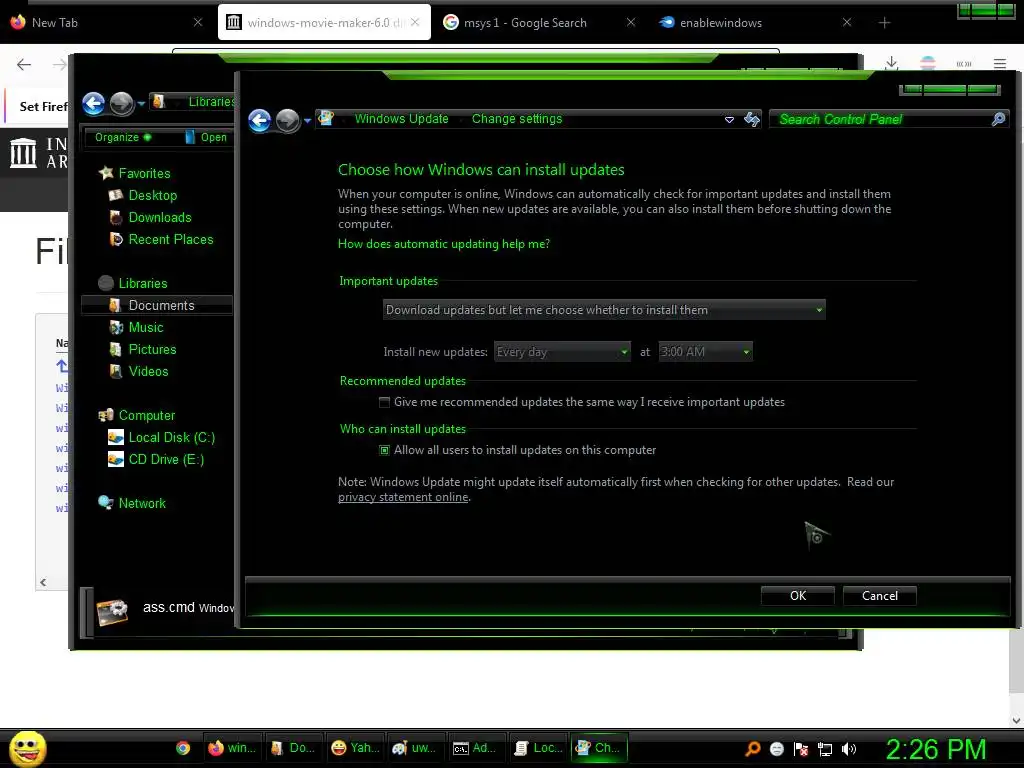The width and height of the screenshot is (1024, 768).
Task: Switch to the windows-movie-maker-6.0 tab
Action: [325, 23]
